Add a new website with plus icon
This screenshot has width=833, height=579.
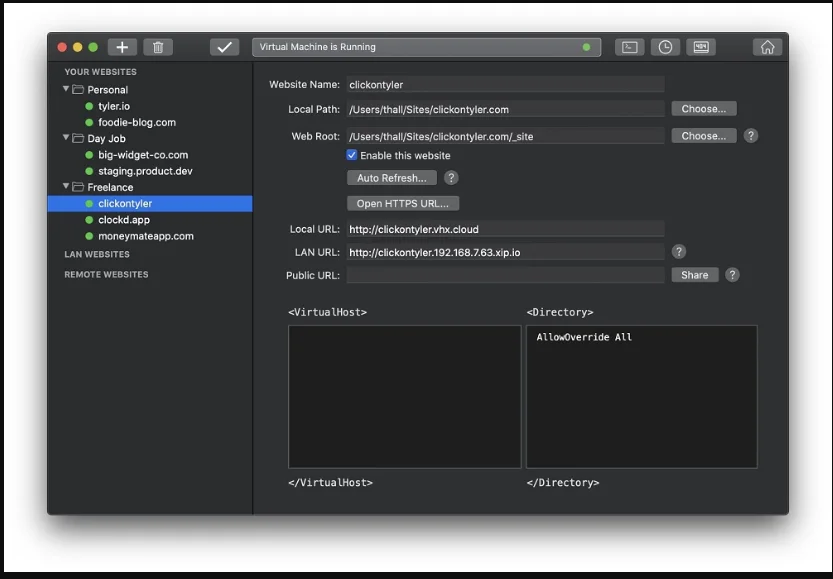tap(122, 47)
